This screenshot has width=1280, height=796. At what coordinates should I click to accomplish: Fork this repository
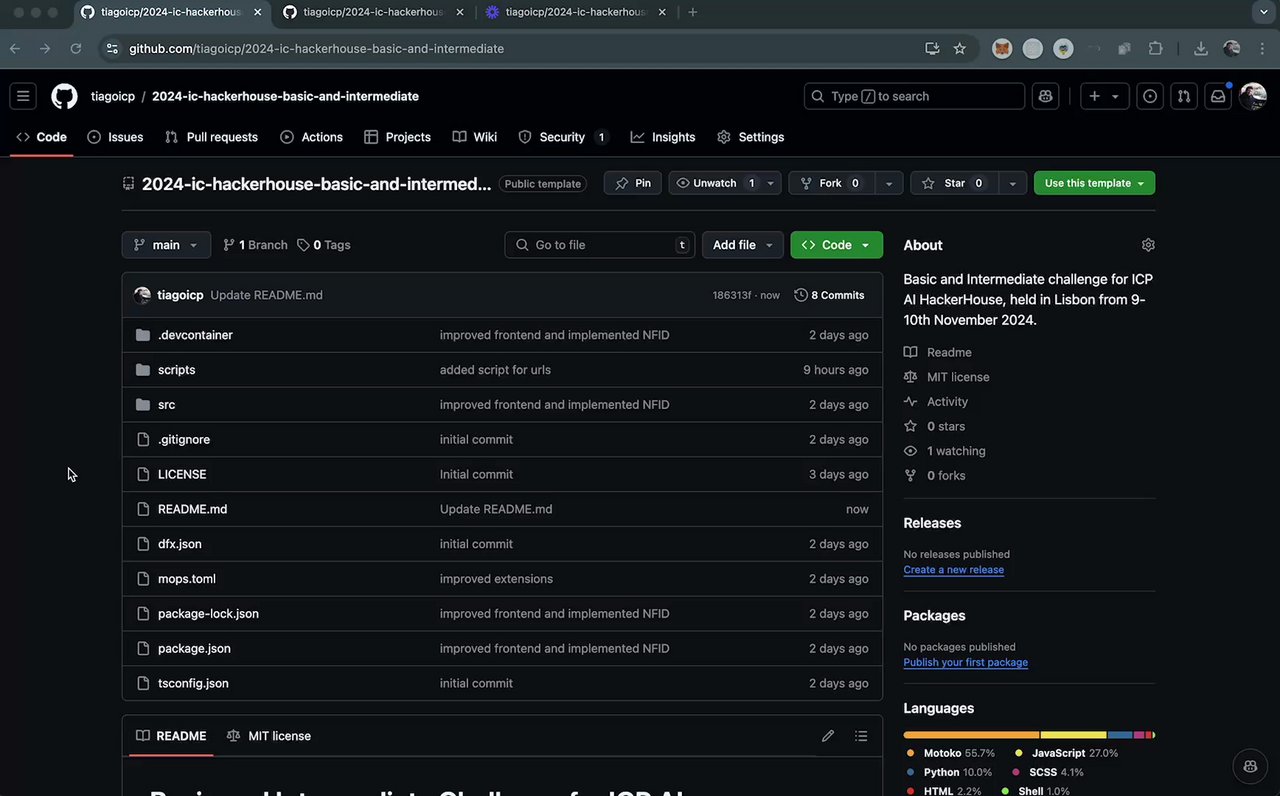(x=832, y=183)
